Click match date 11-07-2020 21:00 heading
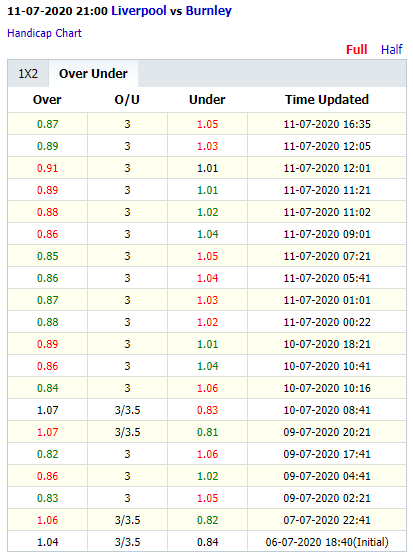413x555 pixels. (x=57, y=11)
